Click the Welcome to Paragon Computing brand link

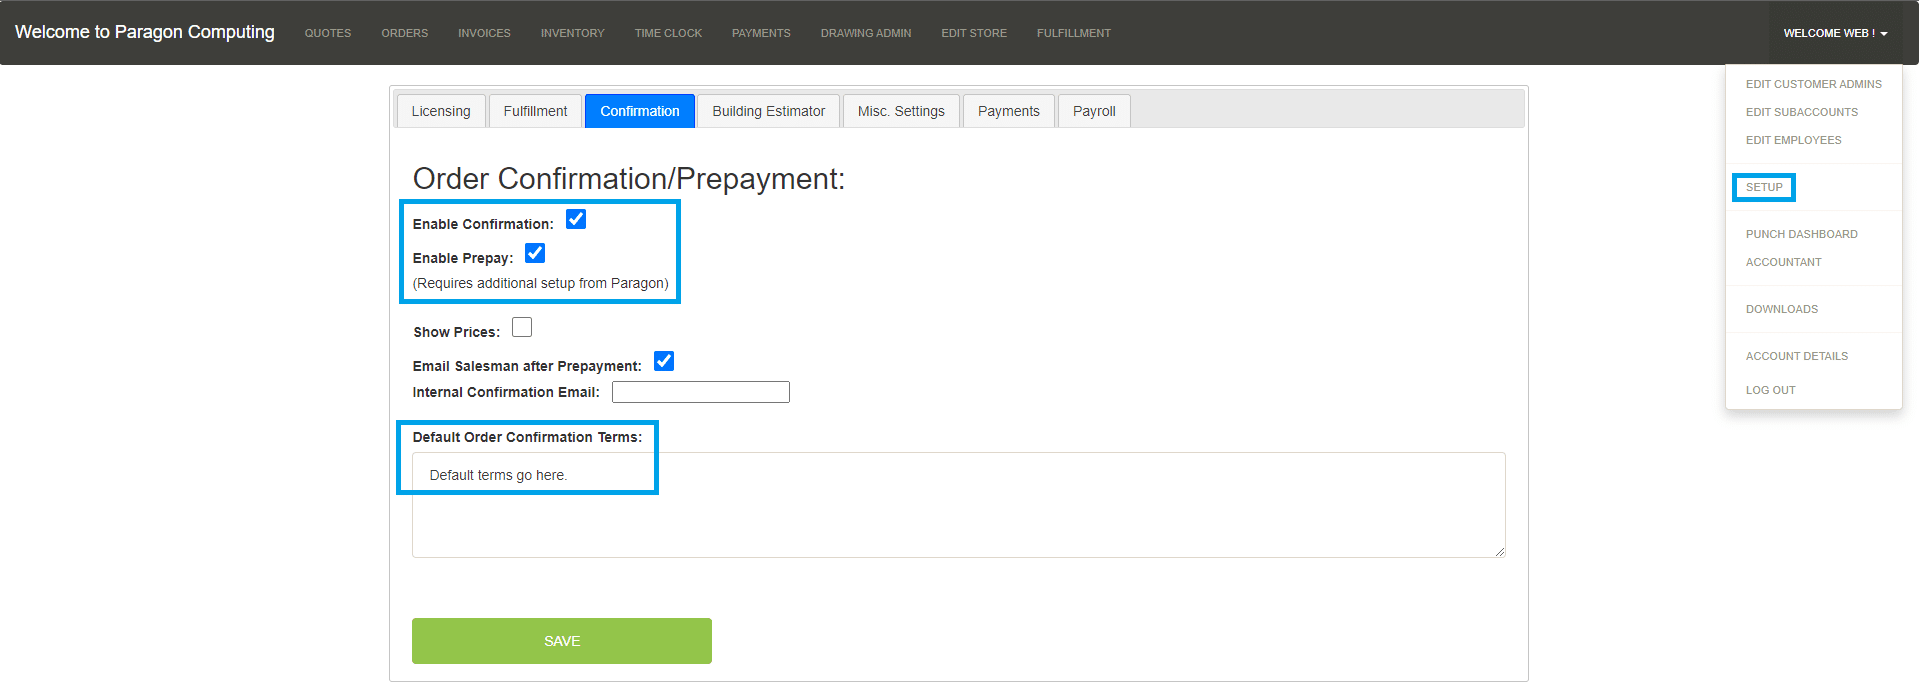(x=145, y=32)
